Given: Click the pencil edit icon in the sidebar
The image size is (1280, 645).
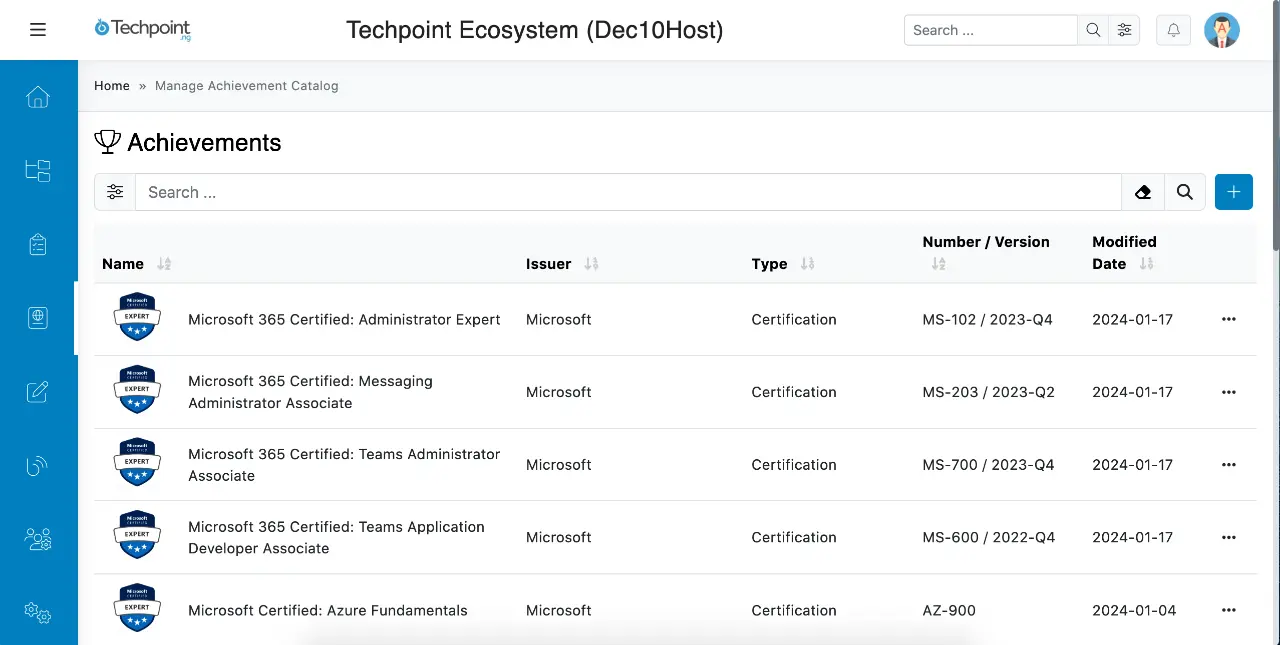Looking at the screenshot, I should coord(38,391).
